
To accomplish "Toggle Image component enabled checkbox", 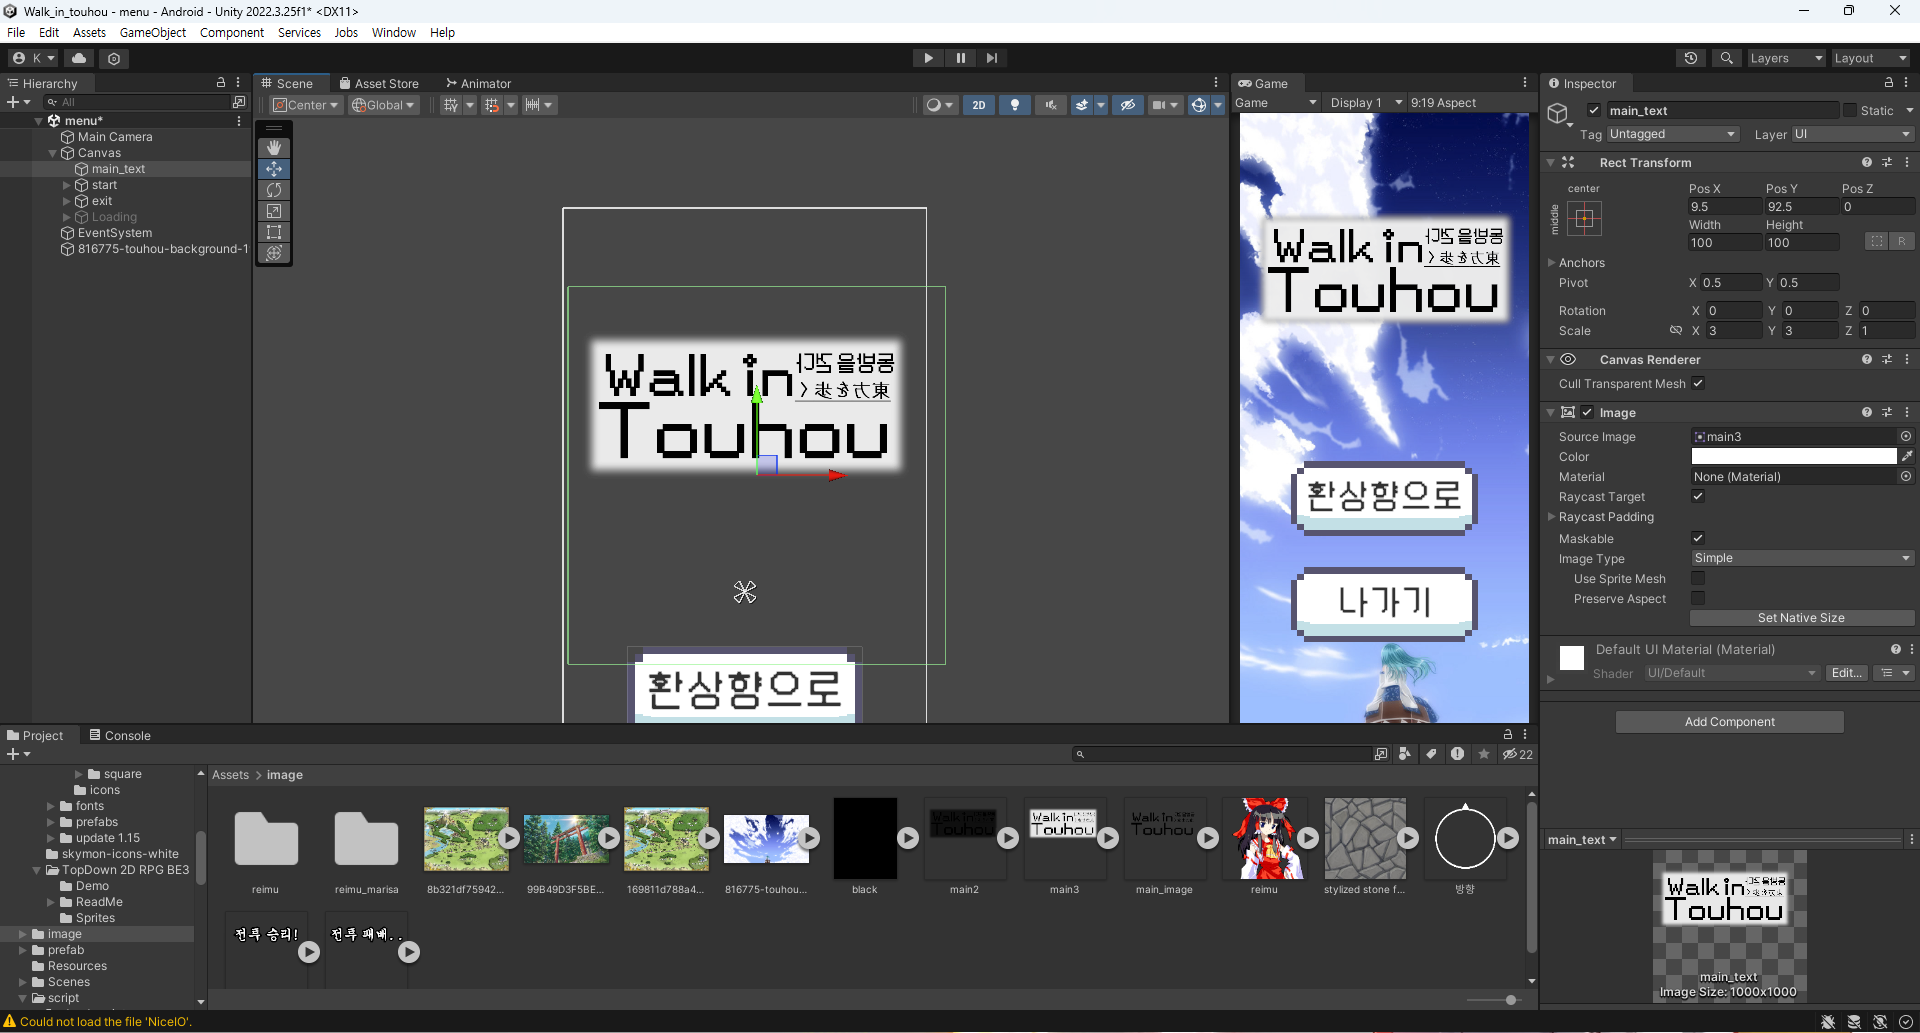I will pyautogui.click(x=1587, y=412).
